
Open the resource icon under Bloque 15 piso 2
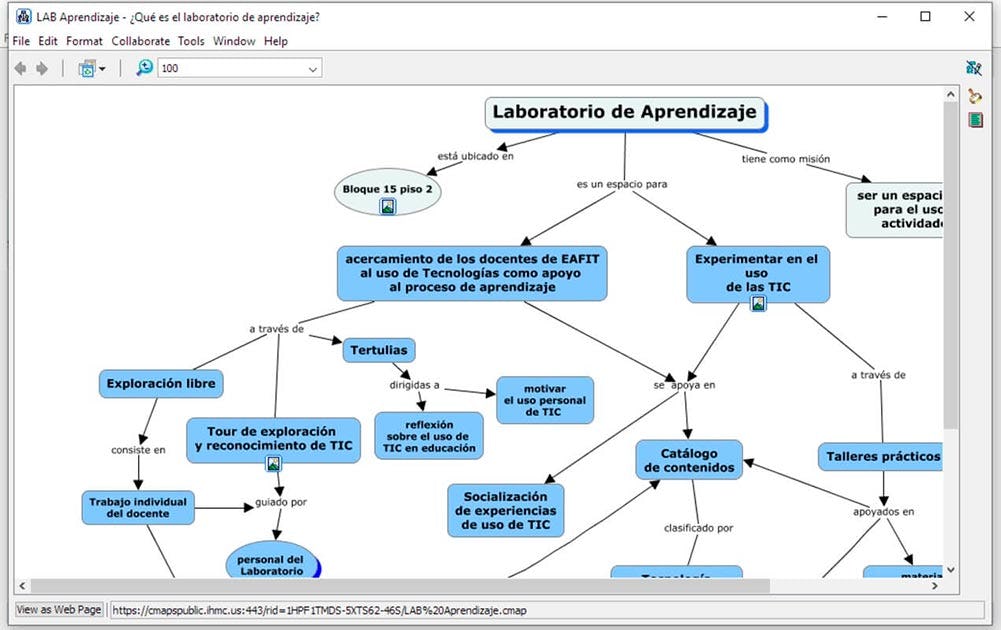[388, 205]
